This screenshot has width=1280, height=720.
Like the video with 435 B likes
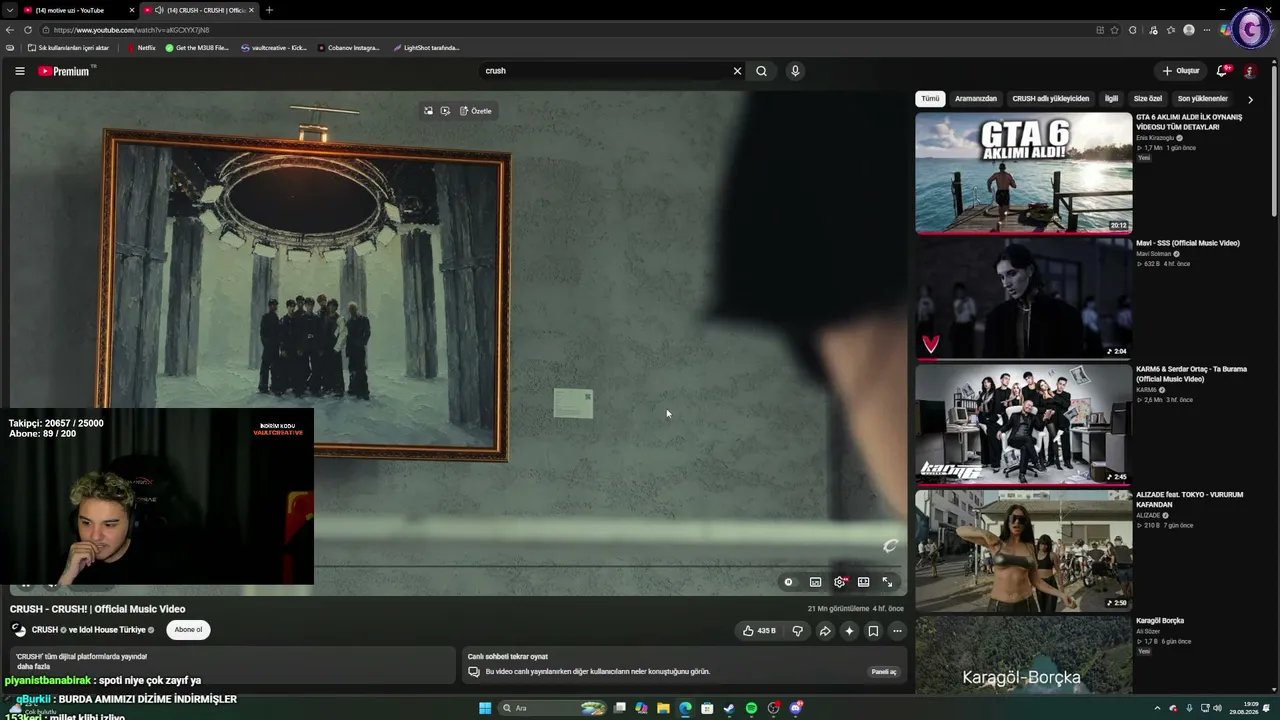(x=759, y=631)
